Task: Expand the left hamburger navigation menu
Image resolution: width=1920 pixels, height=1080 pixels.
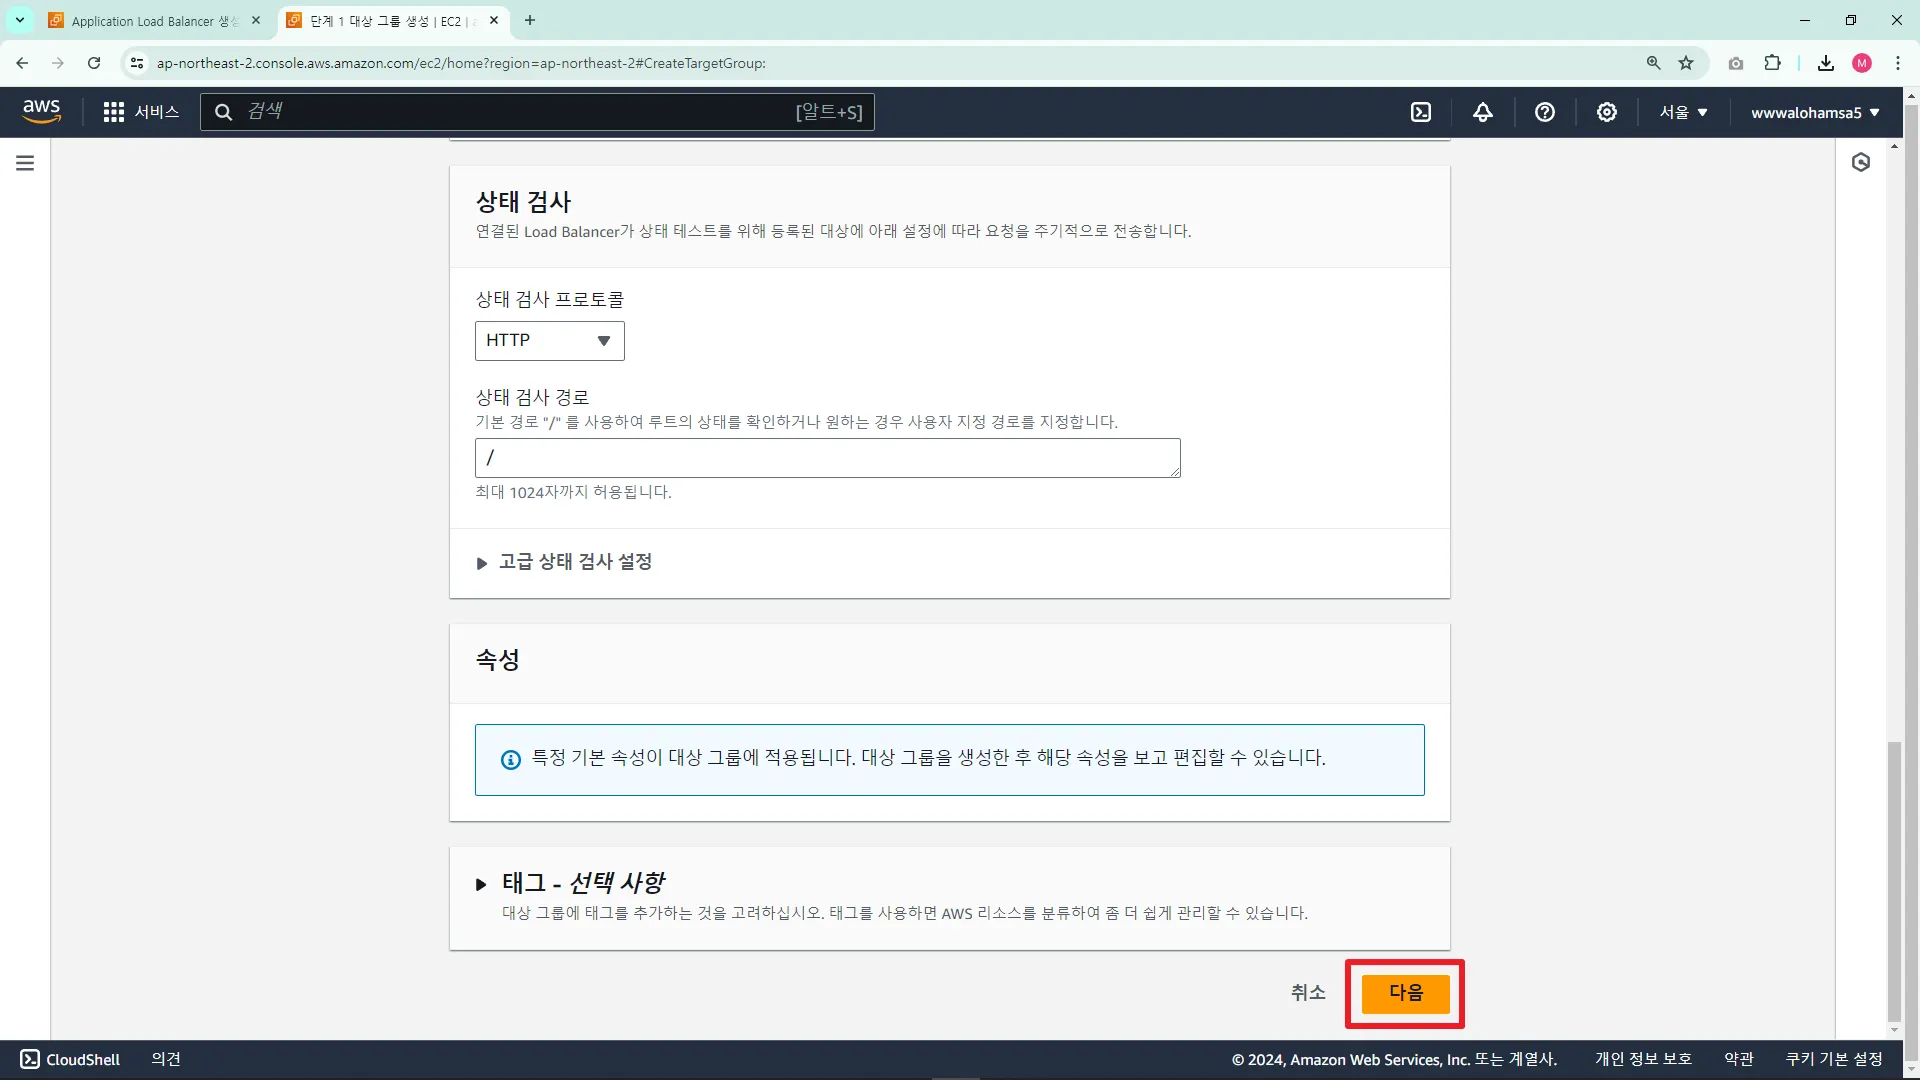Action: click(25, 163)
